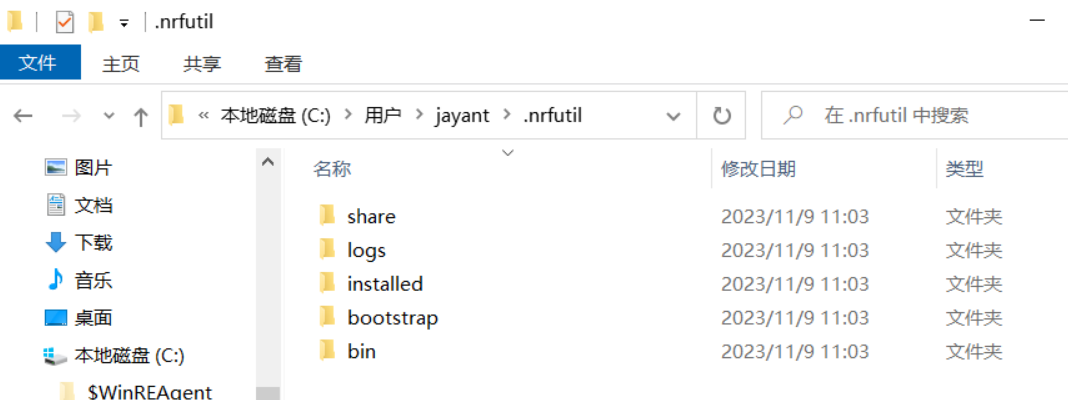This screenshot has height=400, width=1068.
Task: Open the recent locations dropdown arrow
Action: tap(109, 116)
